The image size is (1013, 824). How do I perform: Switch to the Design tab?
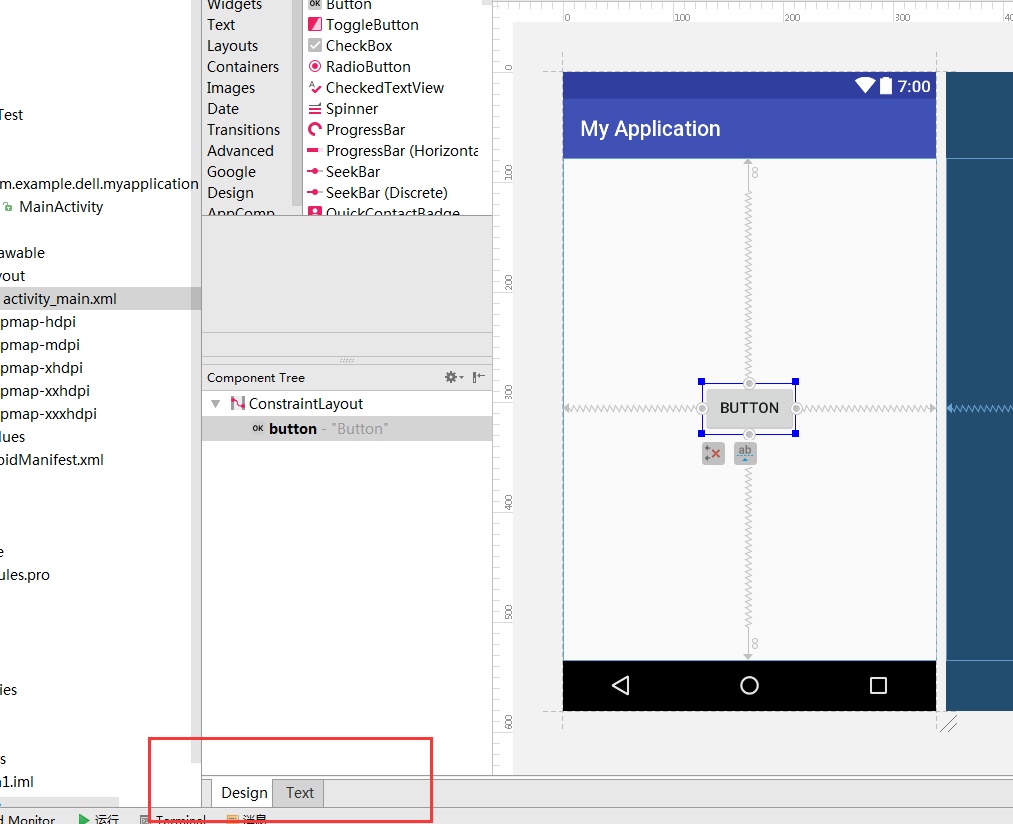tap(244, 793)
